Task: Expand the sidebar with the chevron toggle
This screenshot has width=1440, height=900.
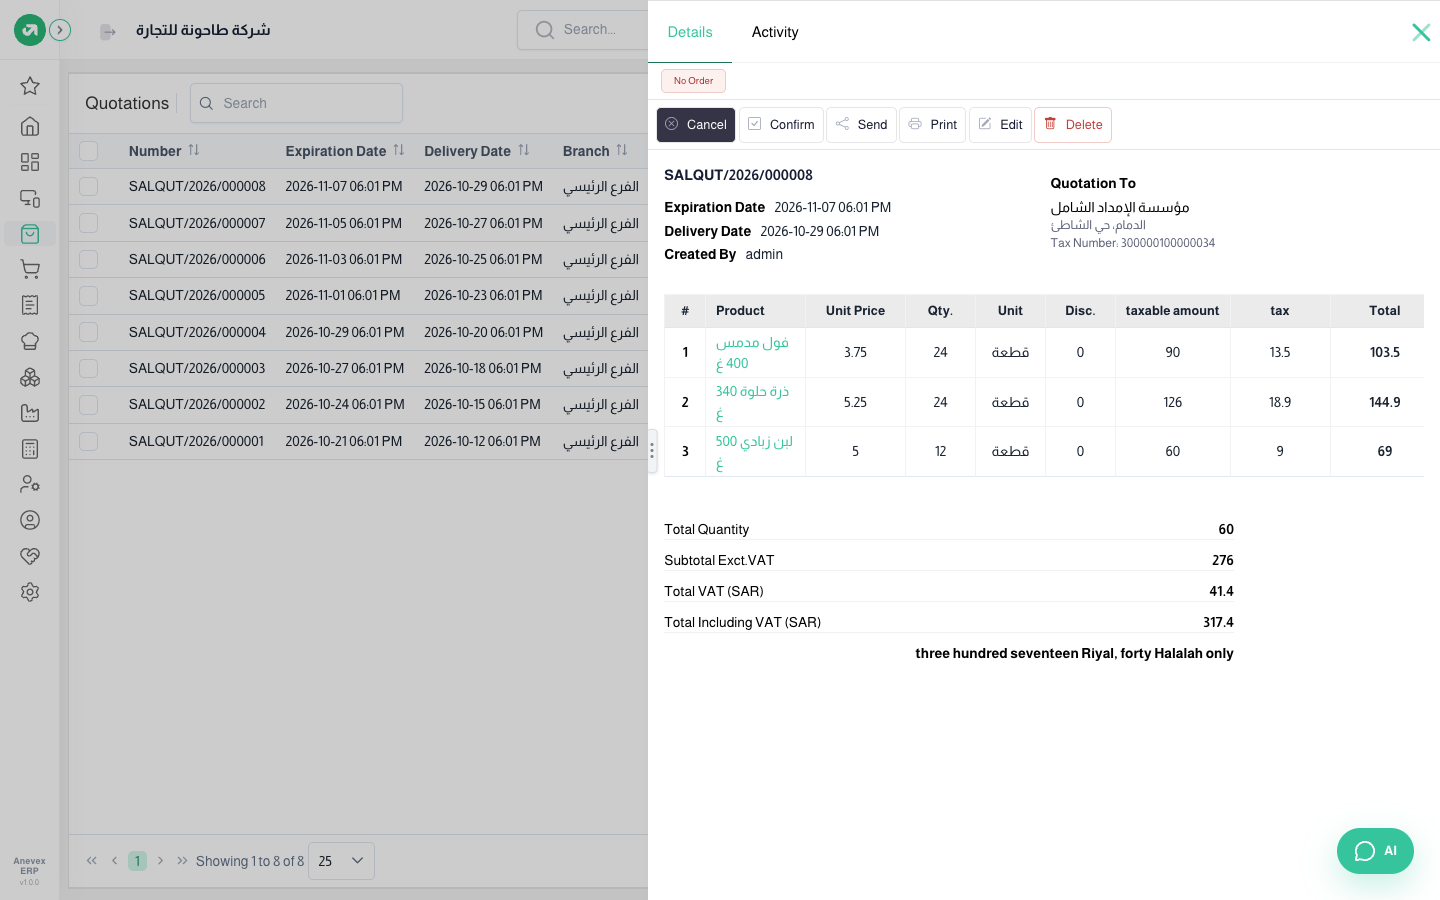Action: (60, 30)
